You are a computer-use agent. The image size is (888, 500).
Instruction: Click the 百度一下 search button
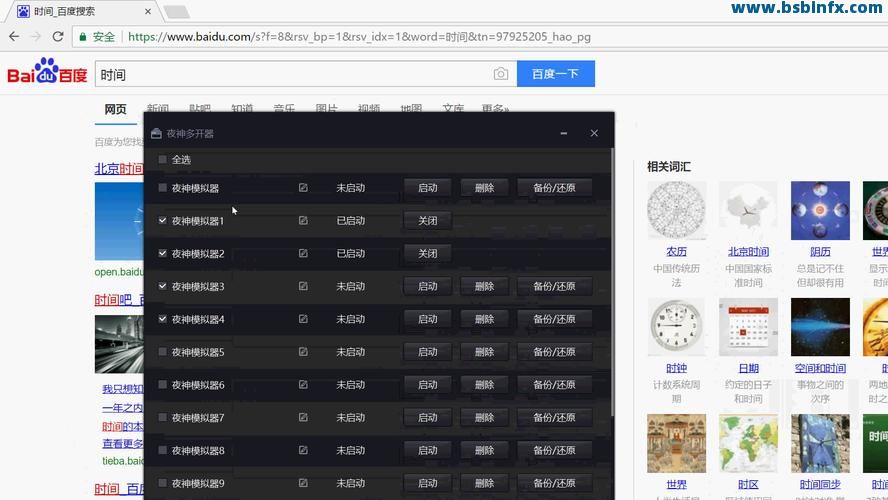(556, 74)
